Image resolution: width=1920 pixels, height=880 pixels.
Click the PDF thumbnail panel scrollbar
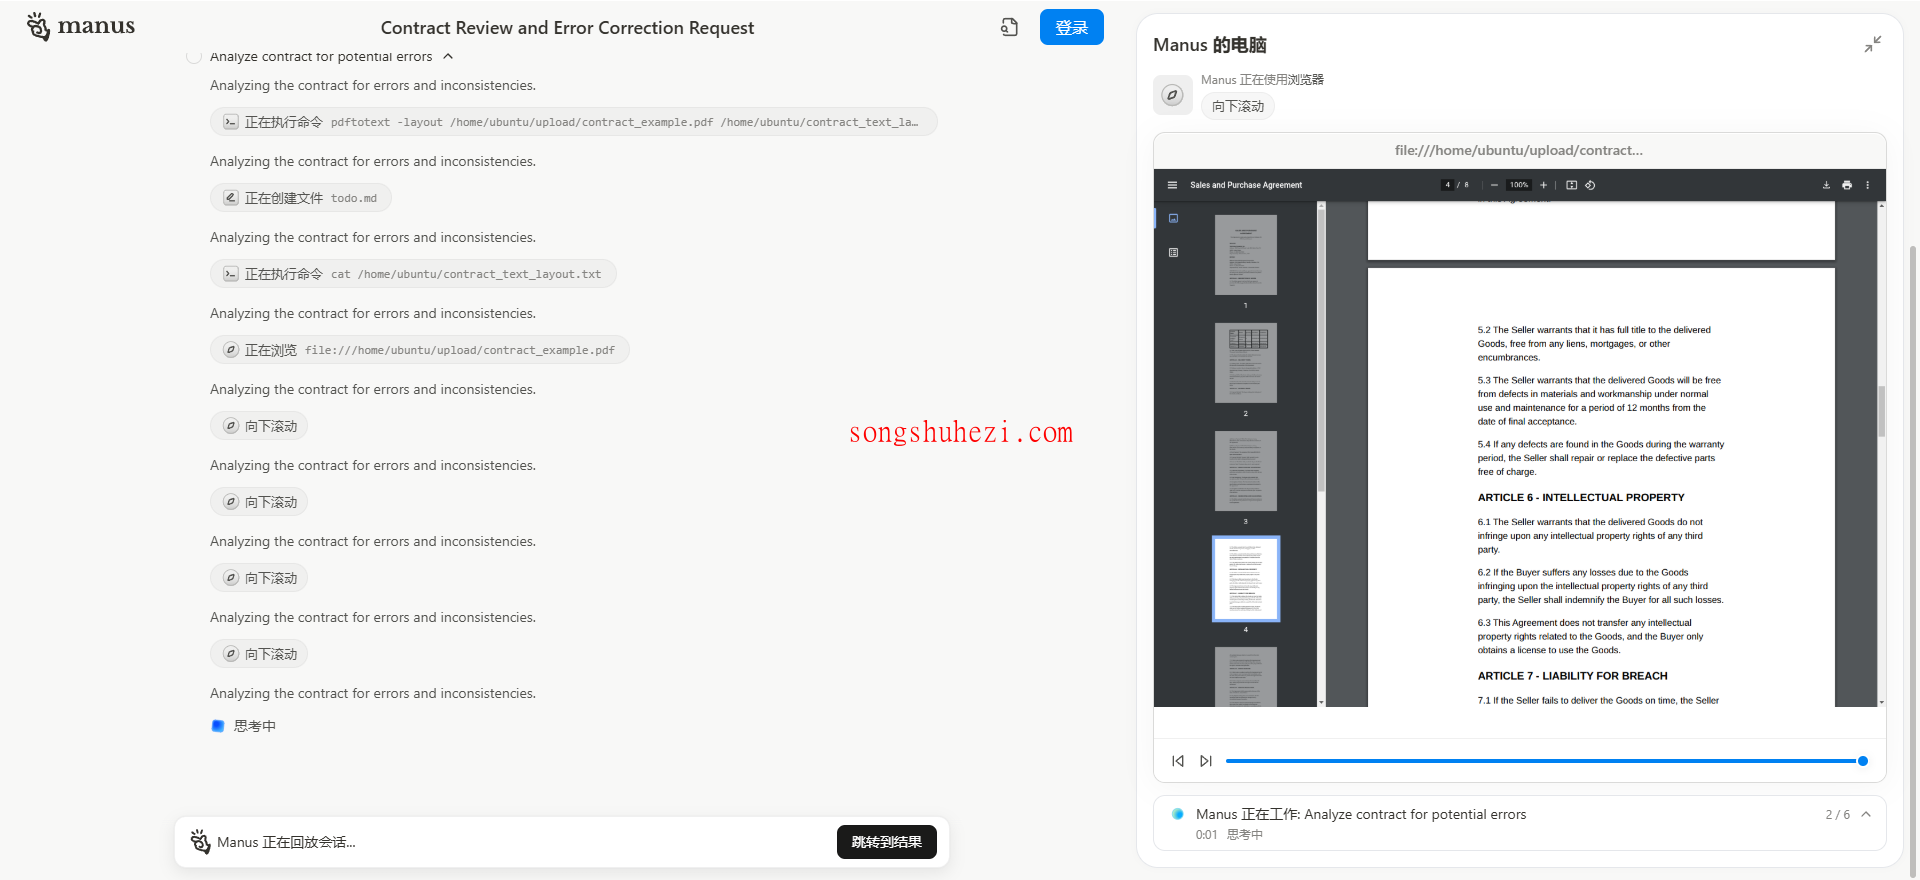tap(1321, 350)
